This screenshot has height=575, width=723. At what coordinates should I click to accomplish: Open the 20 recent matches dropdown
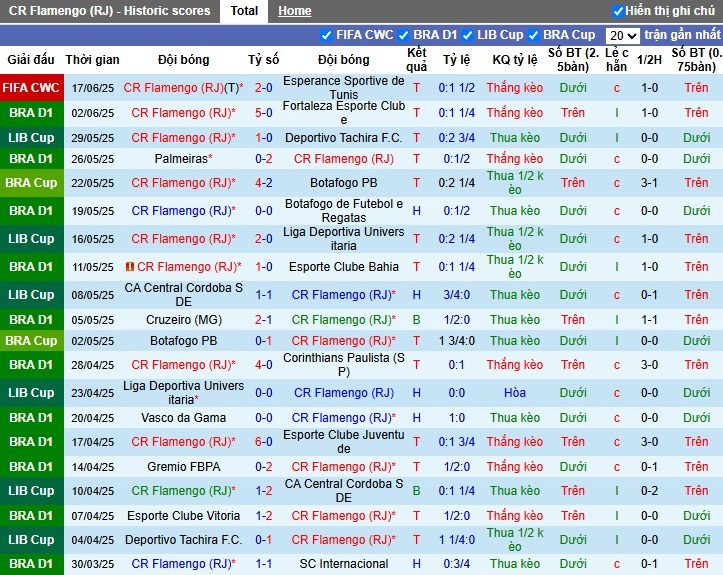pyautogui.click(x=622, y=36)
